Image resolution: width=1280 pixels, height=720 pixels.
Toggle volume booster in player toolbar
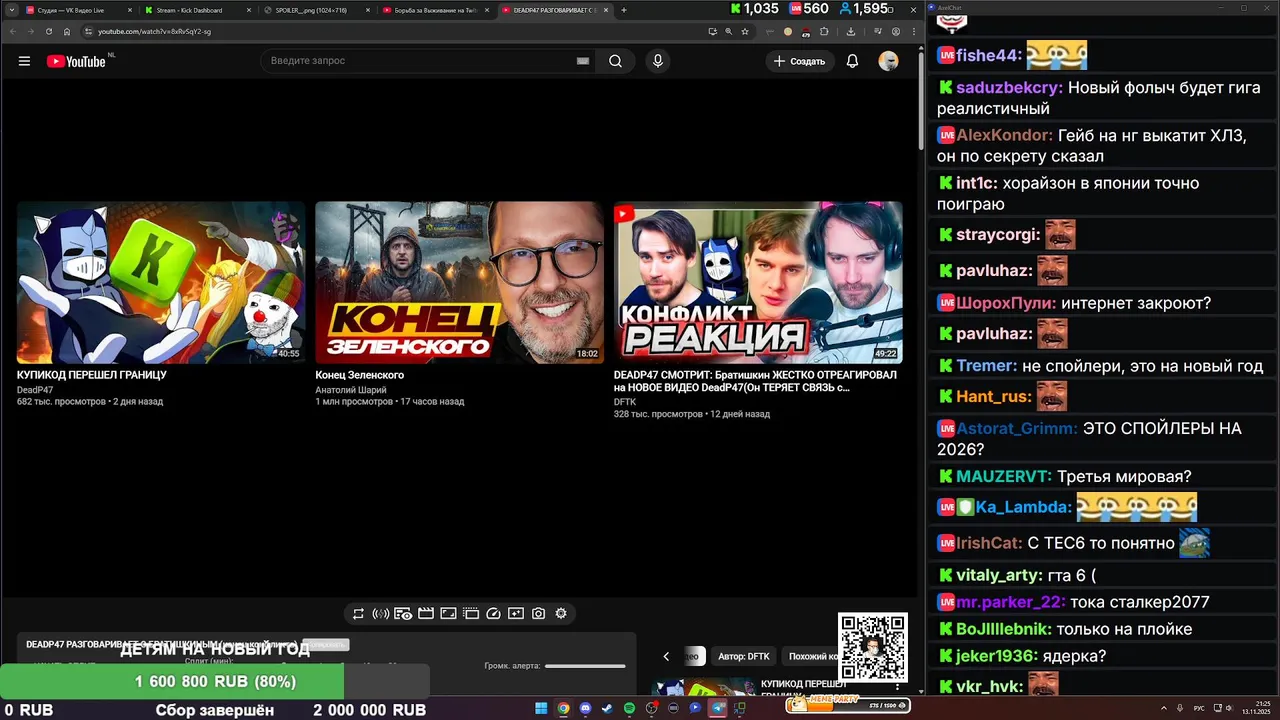[x=380, y=613]
